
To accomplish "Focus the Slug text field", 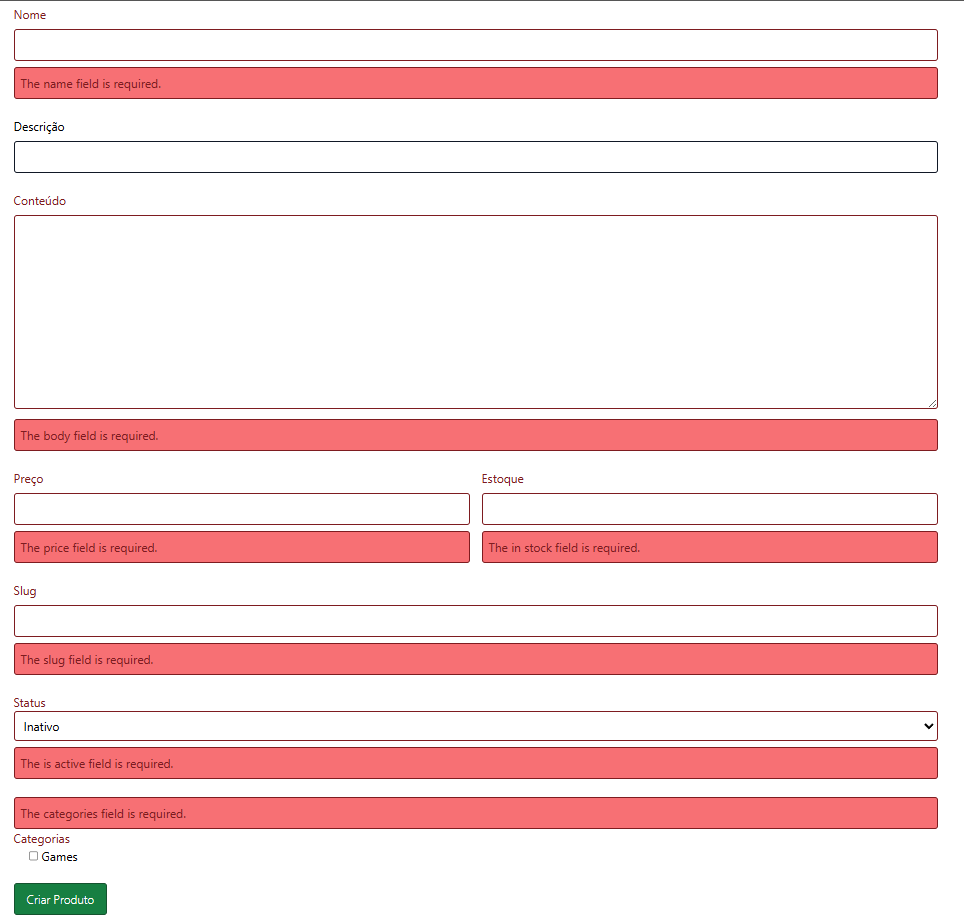I will (475, 621).
